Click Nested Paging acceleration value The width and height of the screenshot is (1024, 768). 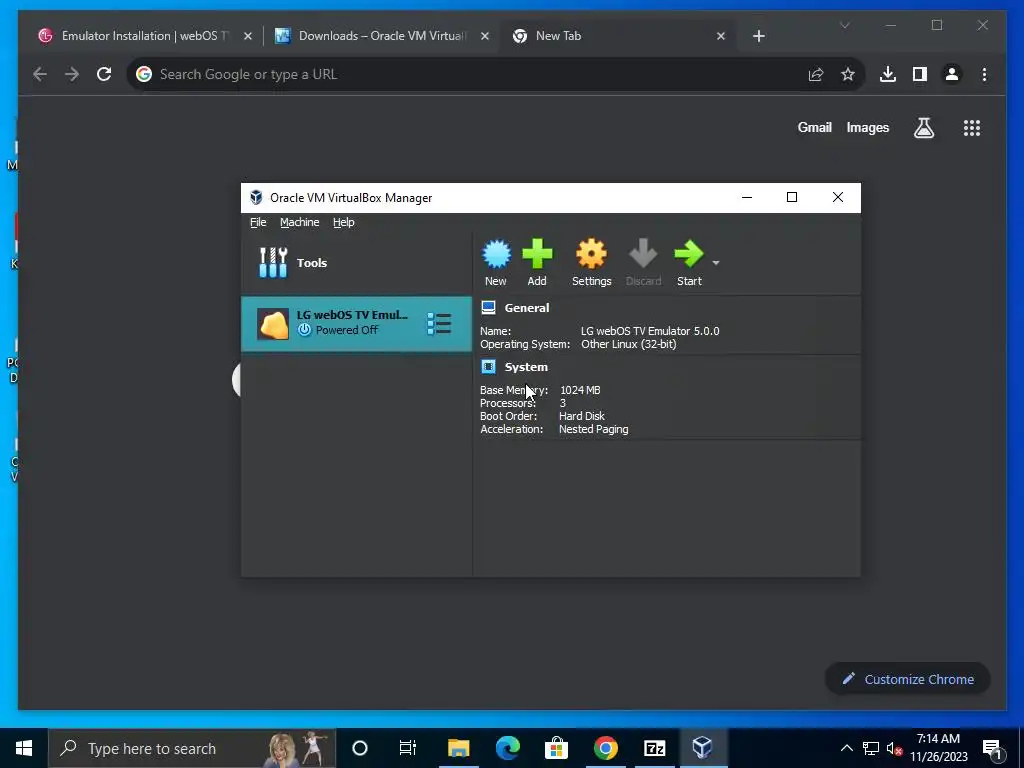click(x=593, y=429)
